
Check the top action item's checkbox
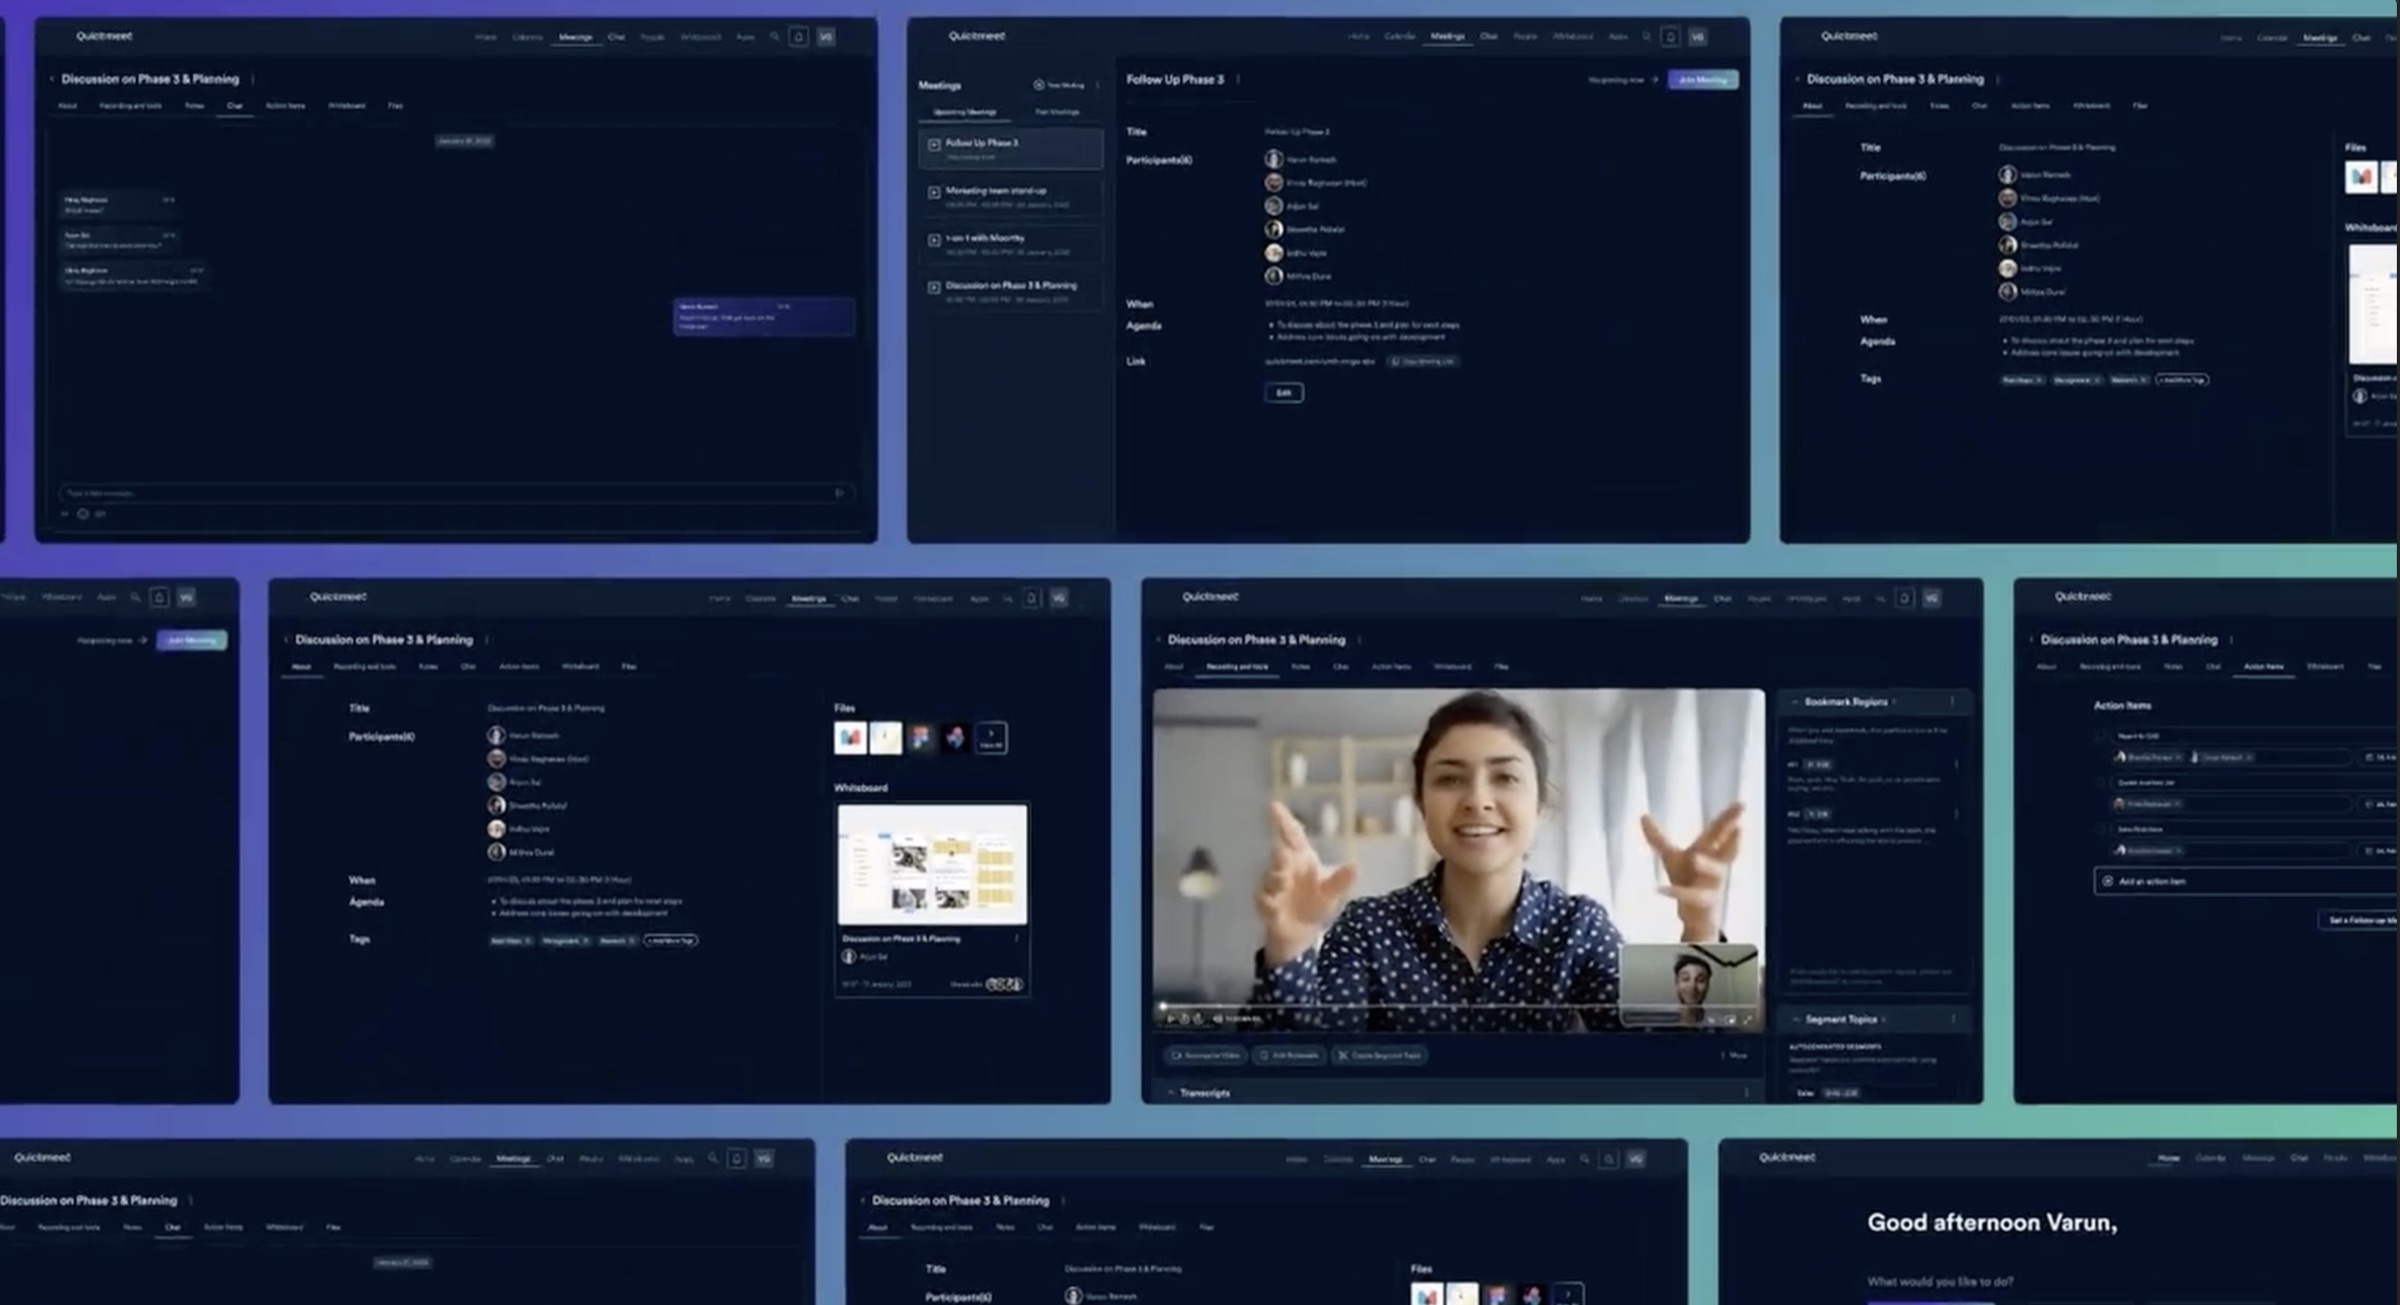2100,736
